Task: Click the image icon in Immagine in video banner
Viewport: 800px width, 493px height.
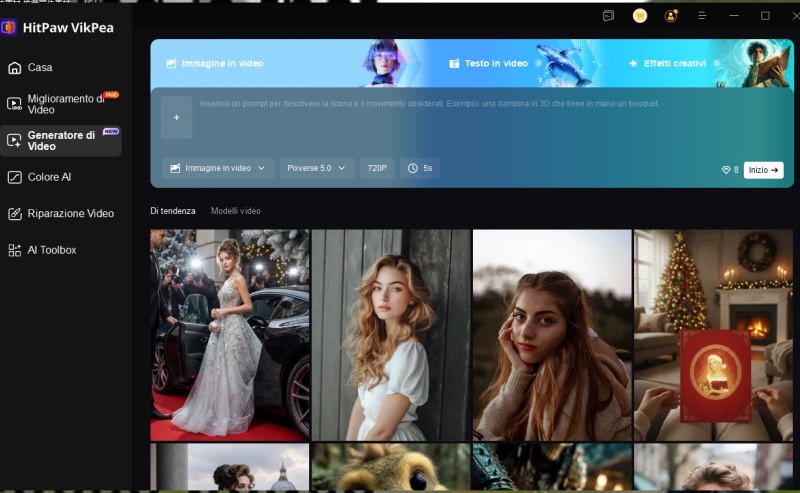Action: coord(171,63)
